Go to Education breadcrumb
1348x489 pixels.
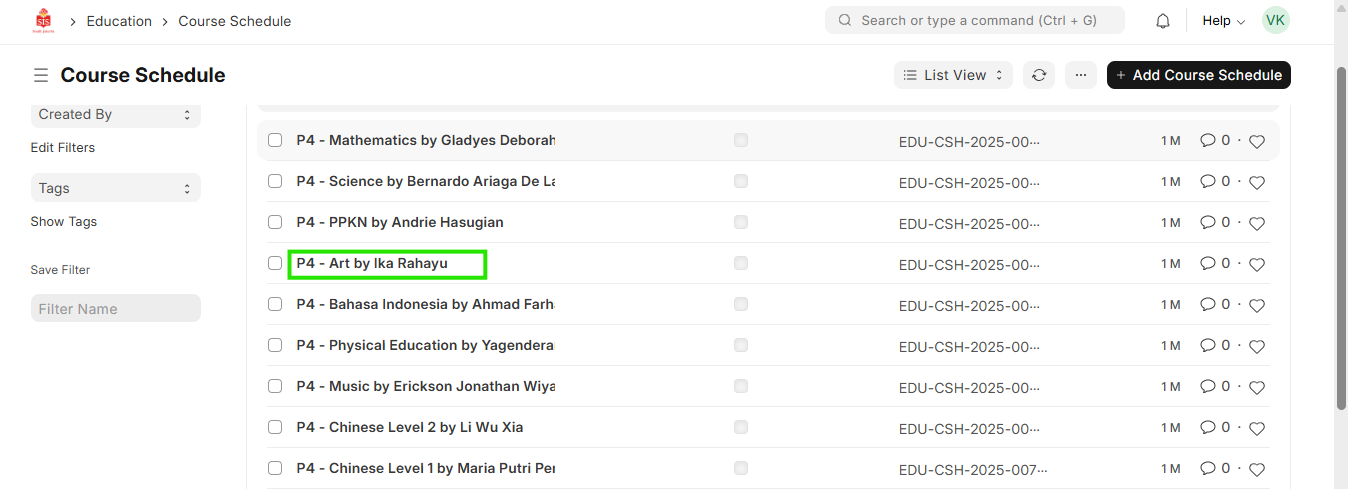pos(119,21)
